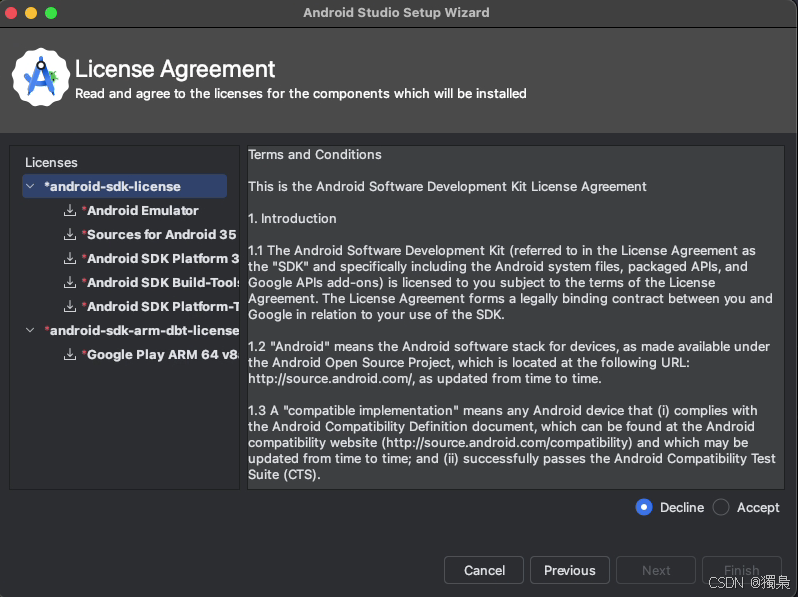Viewport: 798px width, 597px height.
Task: Select the android-sdk-arm-dbt-license entry label
Action: coord(146,331)
